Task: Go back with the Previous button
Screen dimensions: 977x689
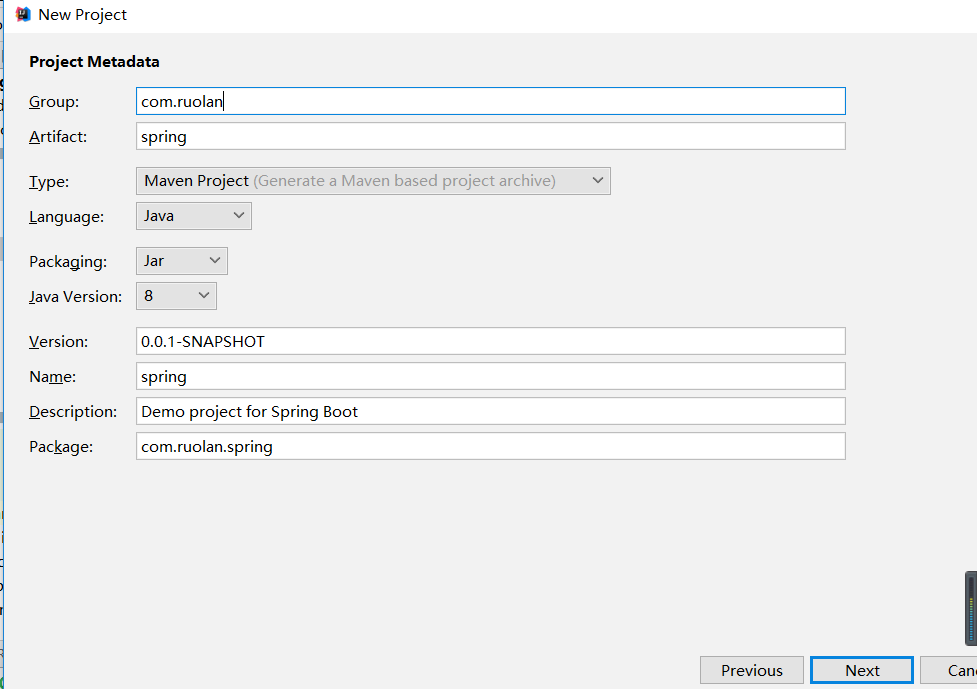Action: [751, 670]
